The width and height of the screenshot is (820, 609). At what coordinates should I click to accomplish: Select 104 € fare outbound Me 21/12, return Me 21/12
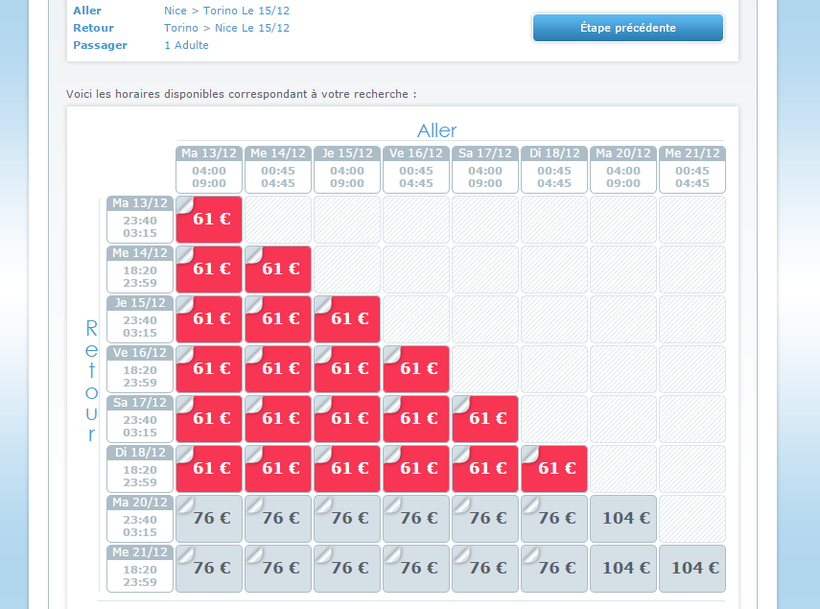[x=693, y=568]
